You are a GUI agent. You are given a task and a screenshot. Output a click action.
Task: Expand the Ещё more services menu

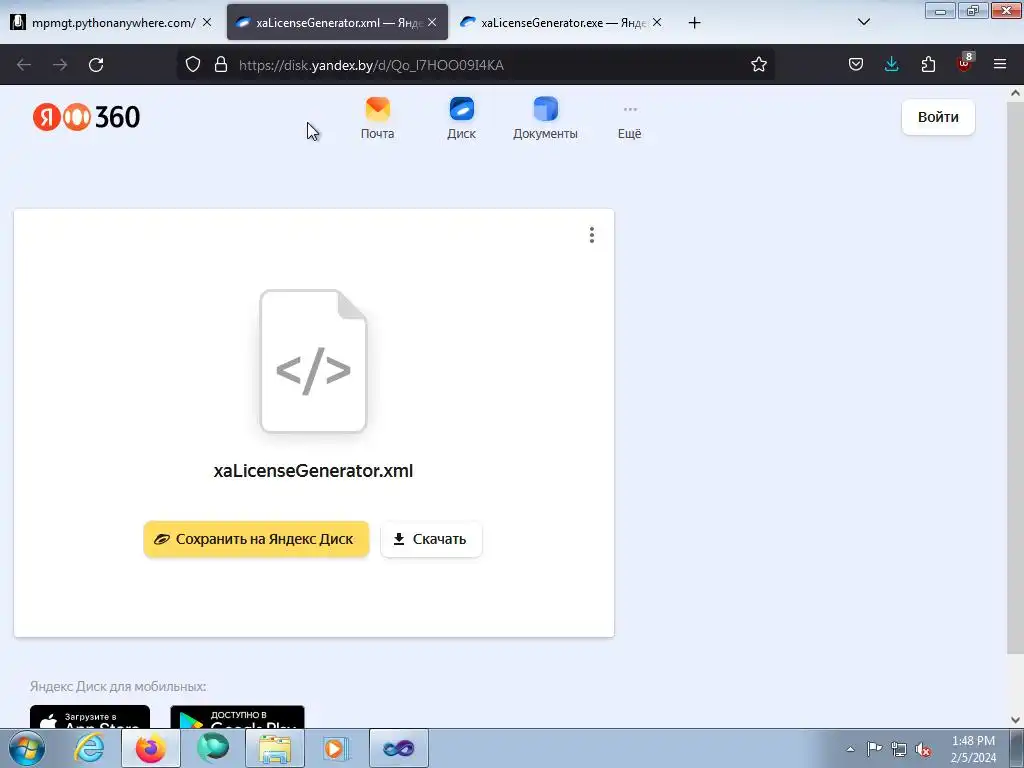[630, 121]
